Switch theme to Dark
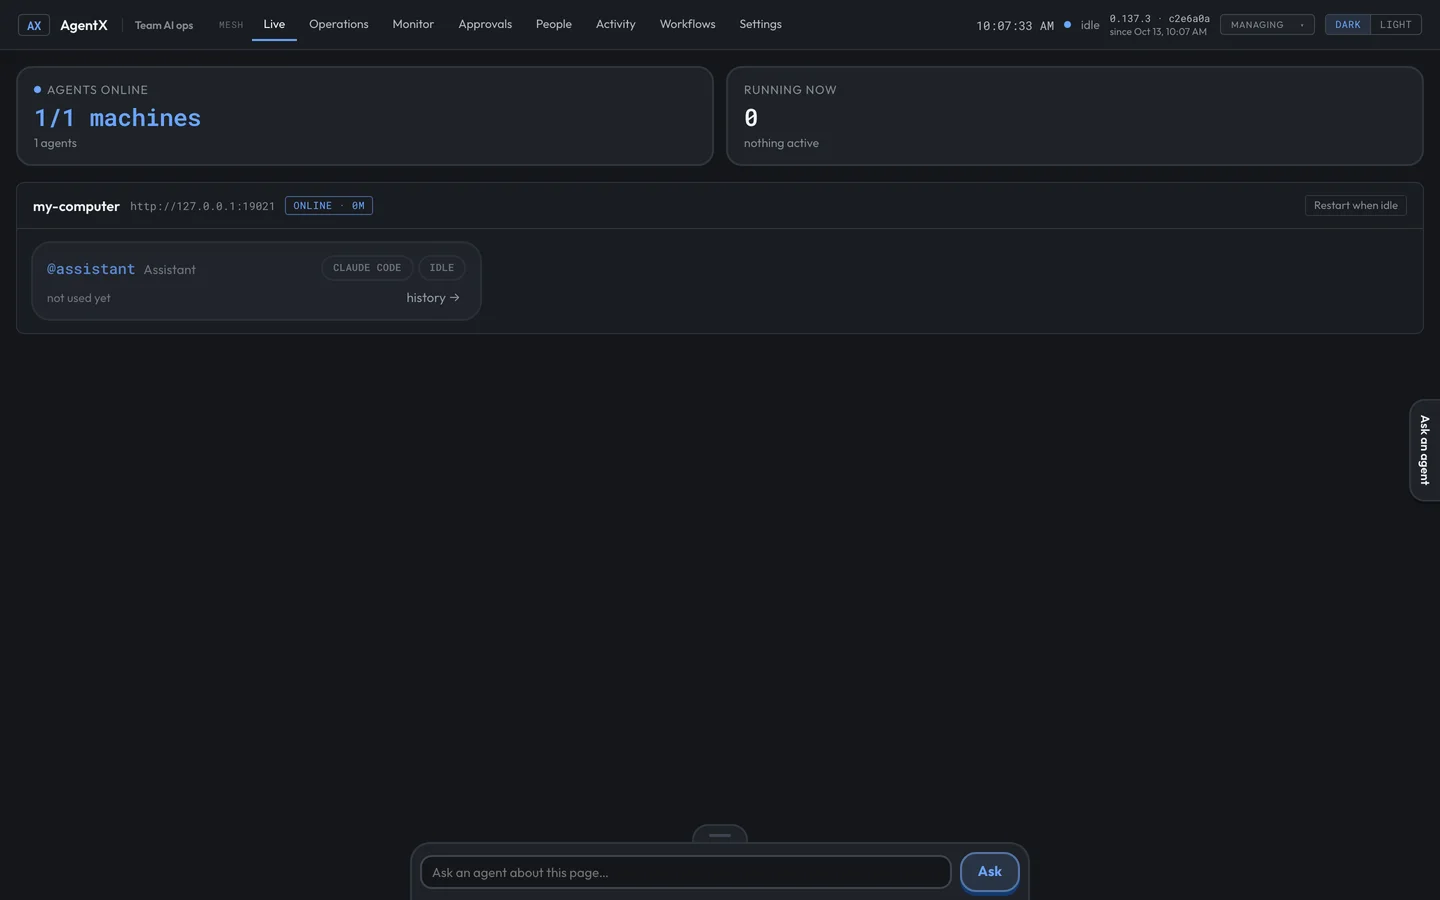Viewport: 1440px width, 900px height. pos(1348,25)
